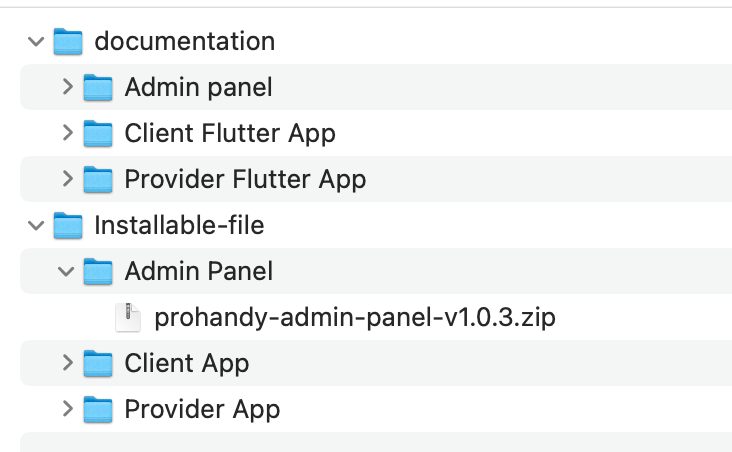Click the lowercase Admin panel folder icon
This screenshot has height=452, width=732.
[x=98, y=87]
